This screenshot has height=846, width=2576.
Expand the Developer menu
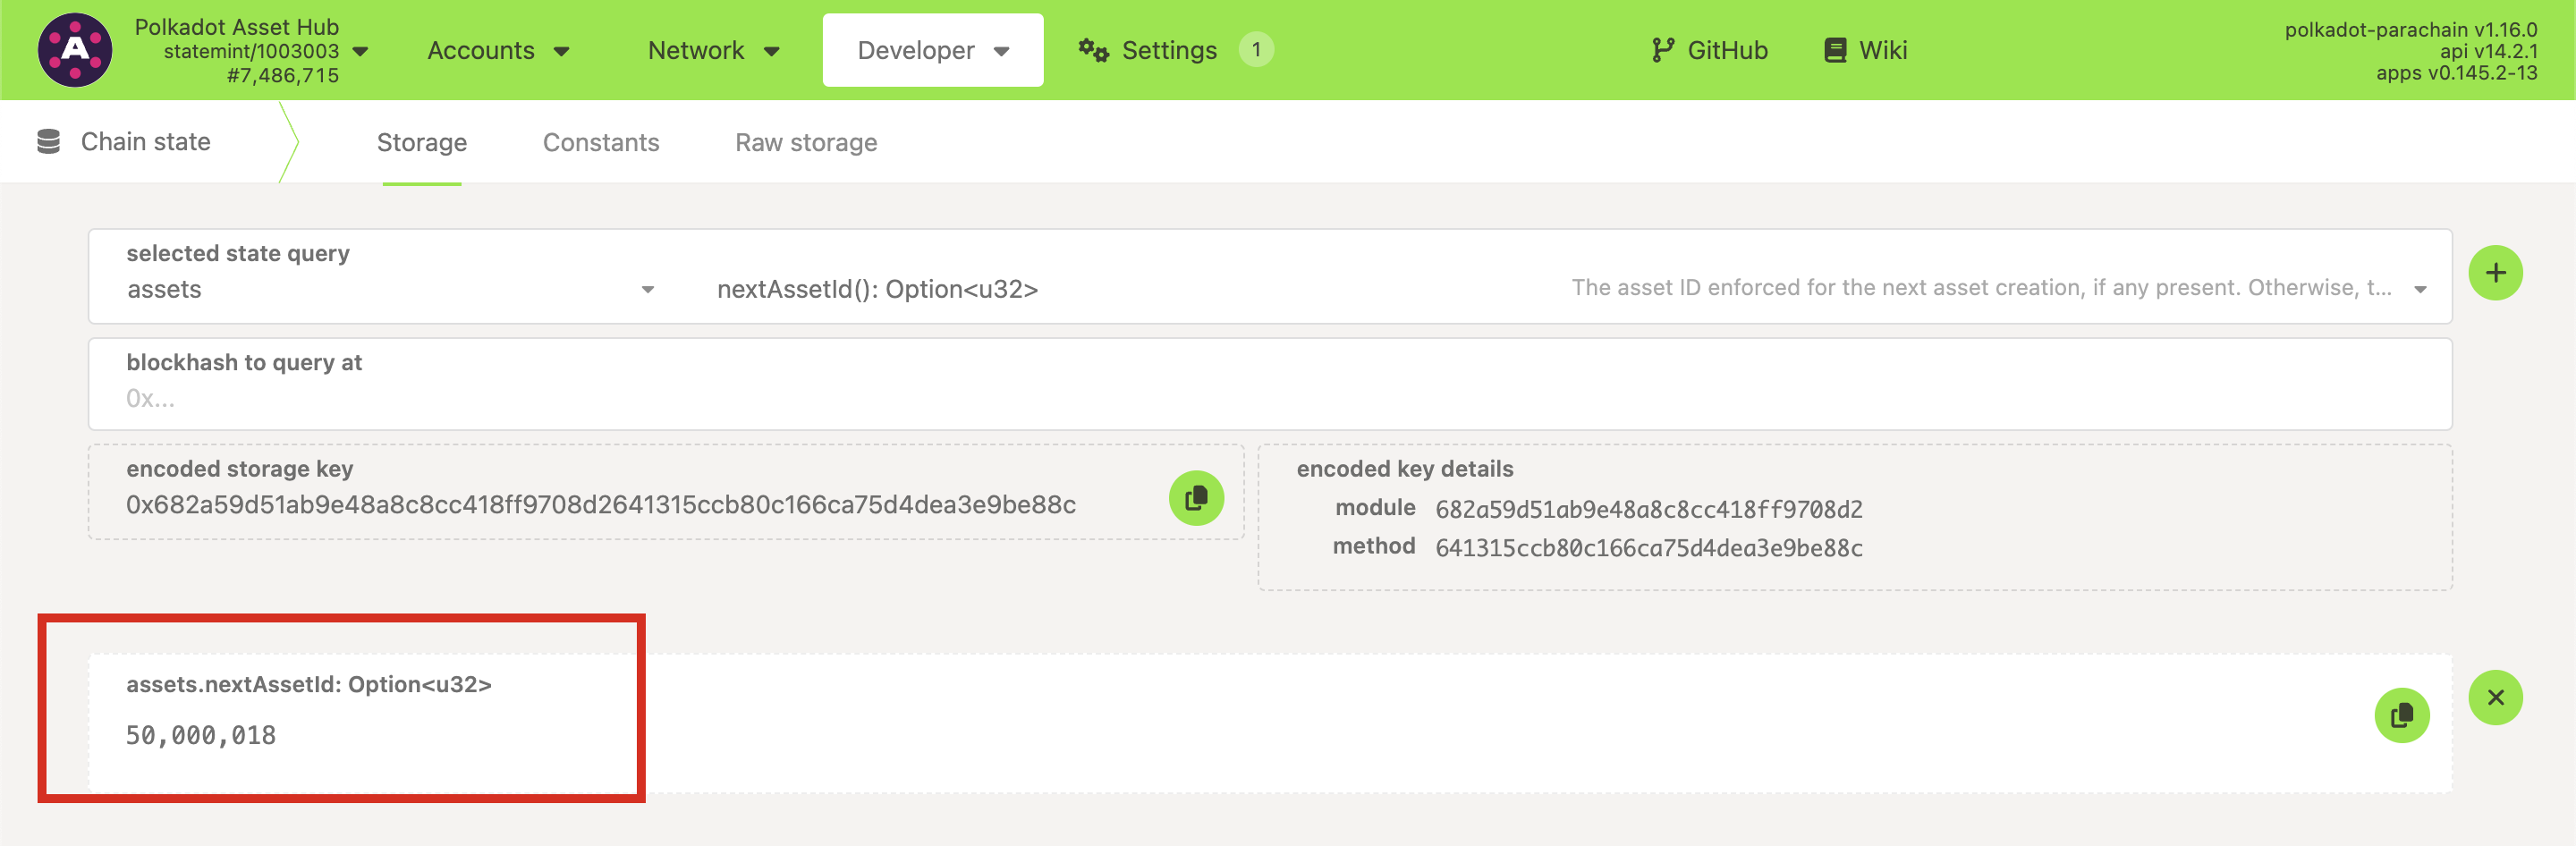coord(932,50)
